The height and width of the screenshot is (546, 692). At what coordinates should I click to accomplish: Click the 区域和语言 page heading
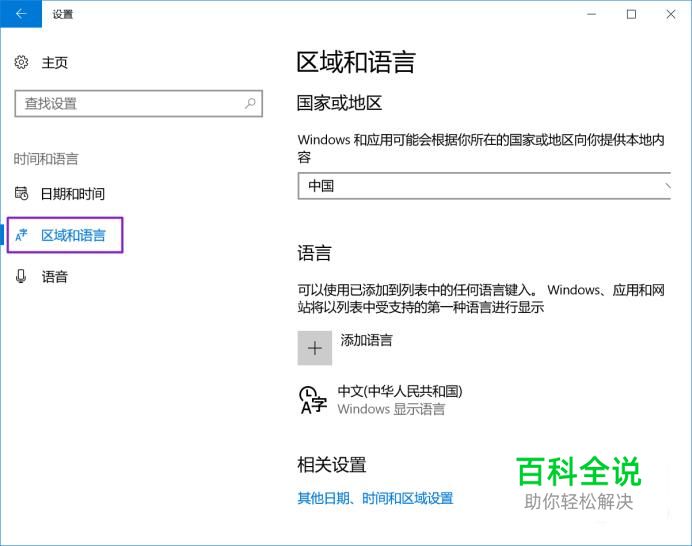pyautogui.click(x=356, y=62)
